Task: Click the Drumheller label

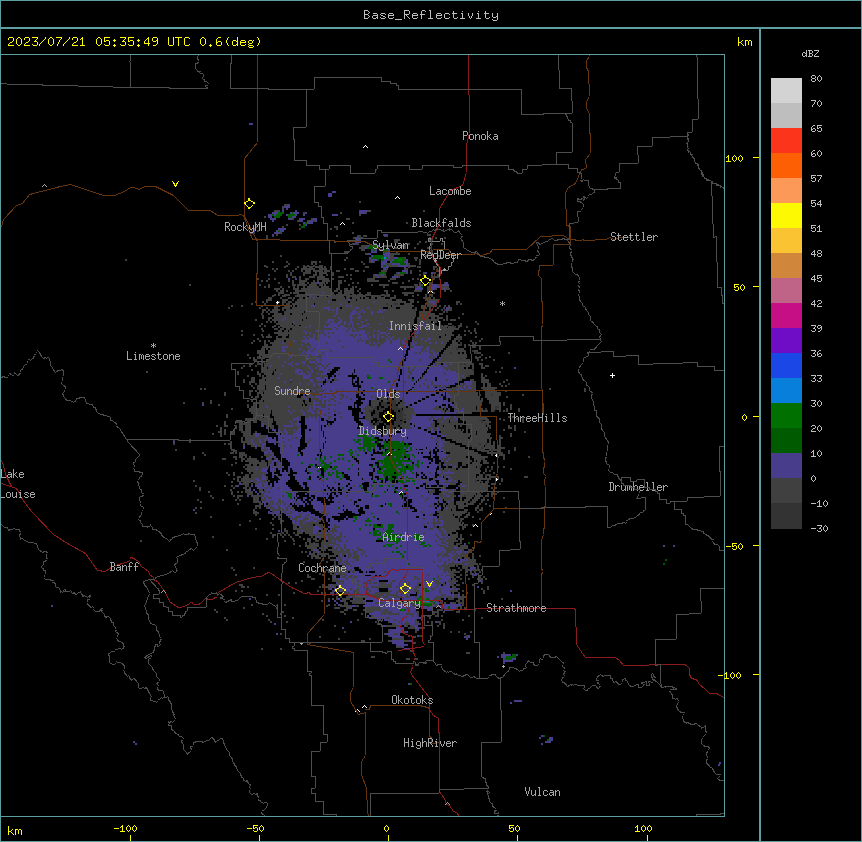Action: coord(638,487)
